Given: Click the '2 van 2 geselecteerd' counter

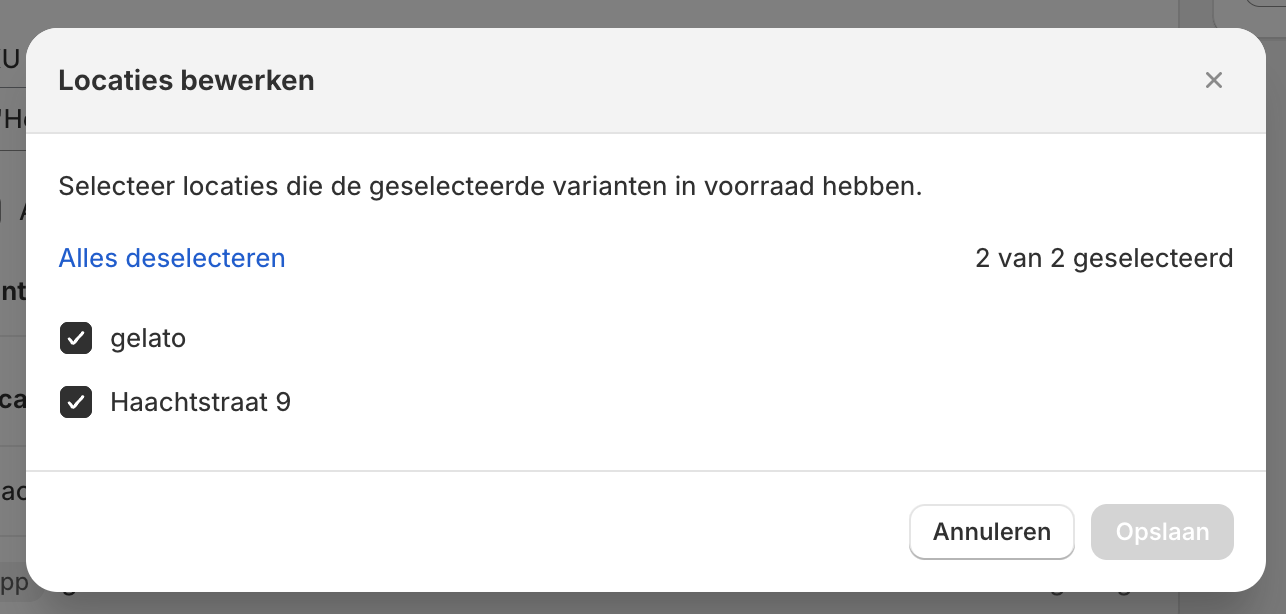Looking at the screenshot, I should (1104, 258).
